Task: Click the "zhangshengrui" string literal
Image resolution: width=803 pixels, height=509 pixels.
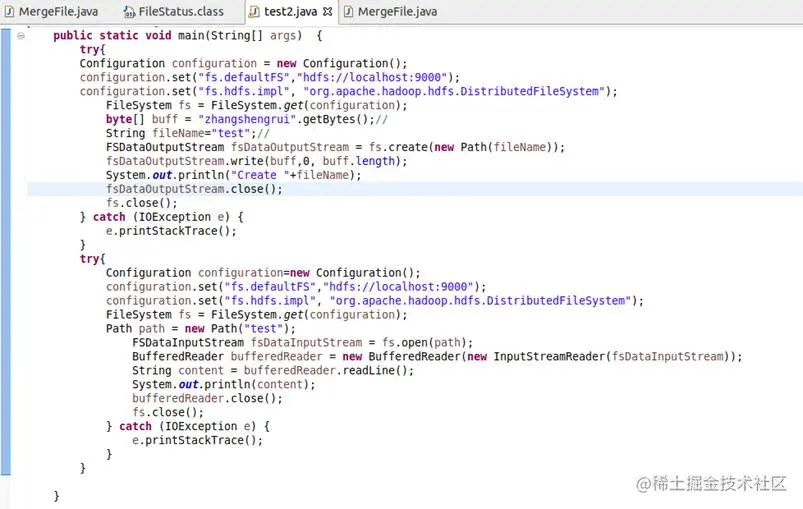Action: [x=247, y=119]
